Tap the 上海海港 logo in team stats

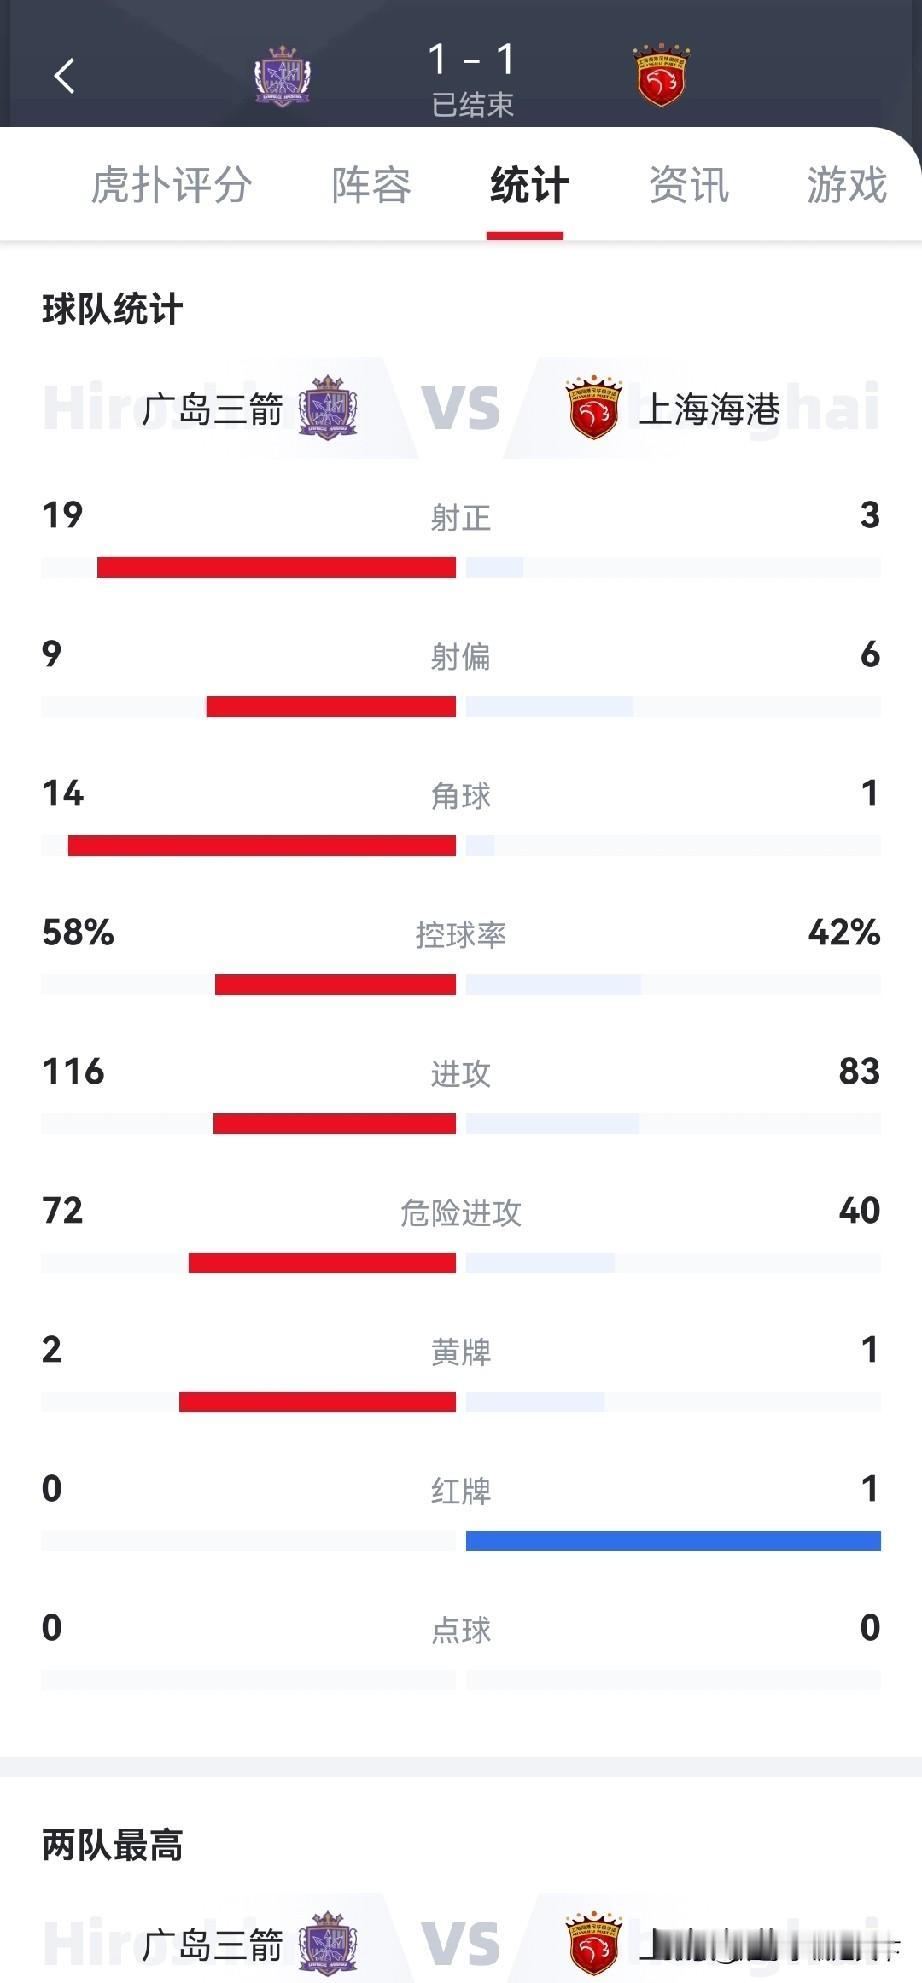coord(593,408)
